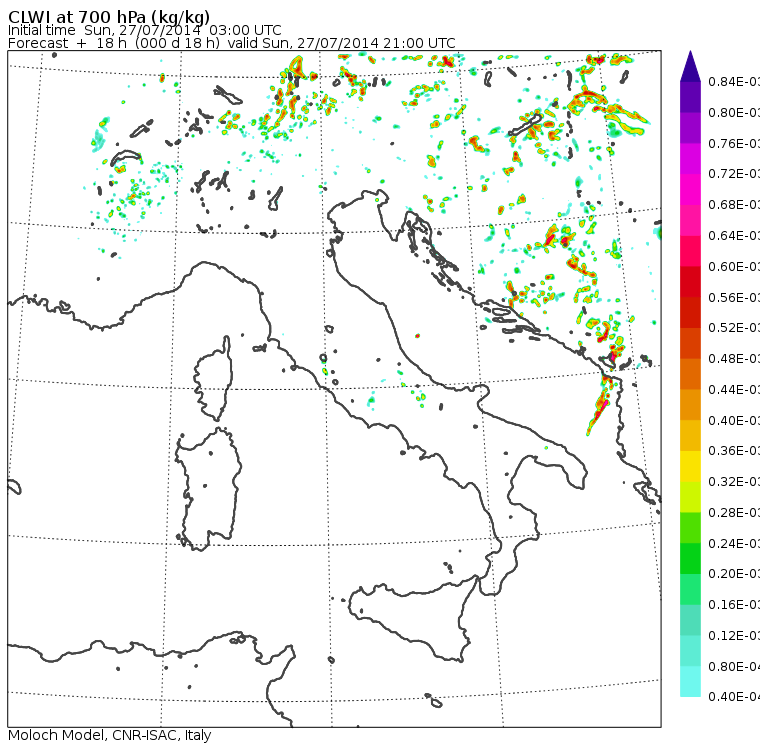Click the 0.40E-04 label at the color bar's bottom

pos(734,696)
